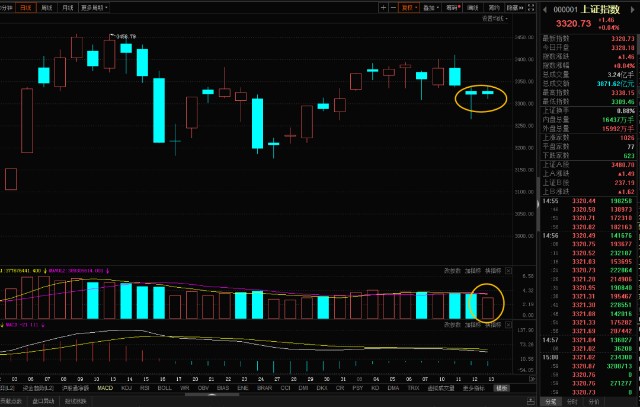Viewport: 640px width, 407px height.
Task: Switch indicator to MACD
Action: tap(105, 388)
